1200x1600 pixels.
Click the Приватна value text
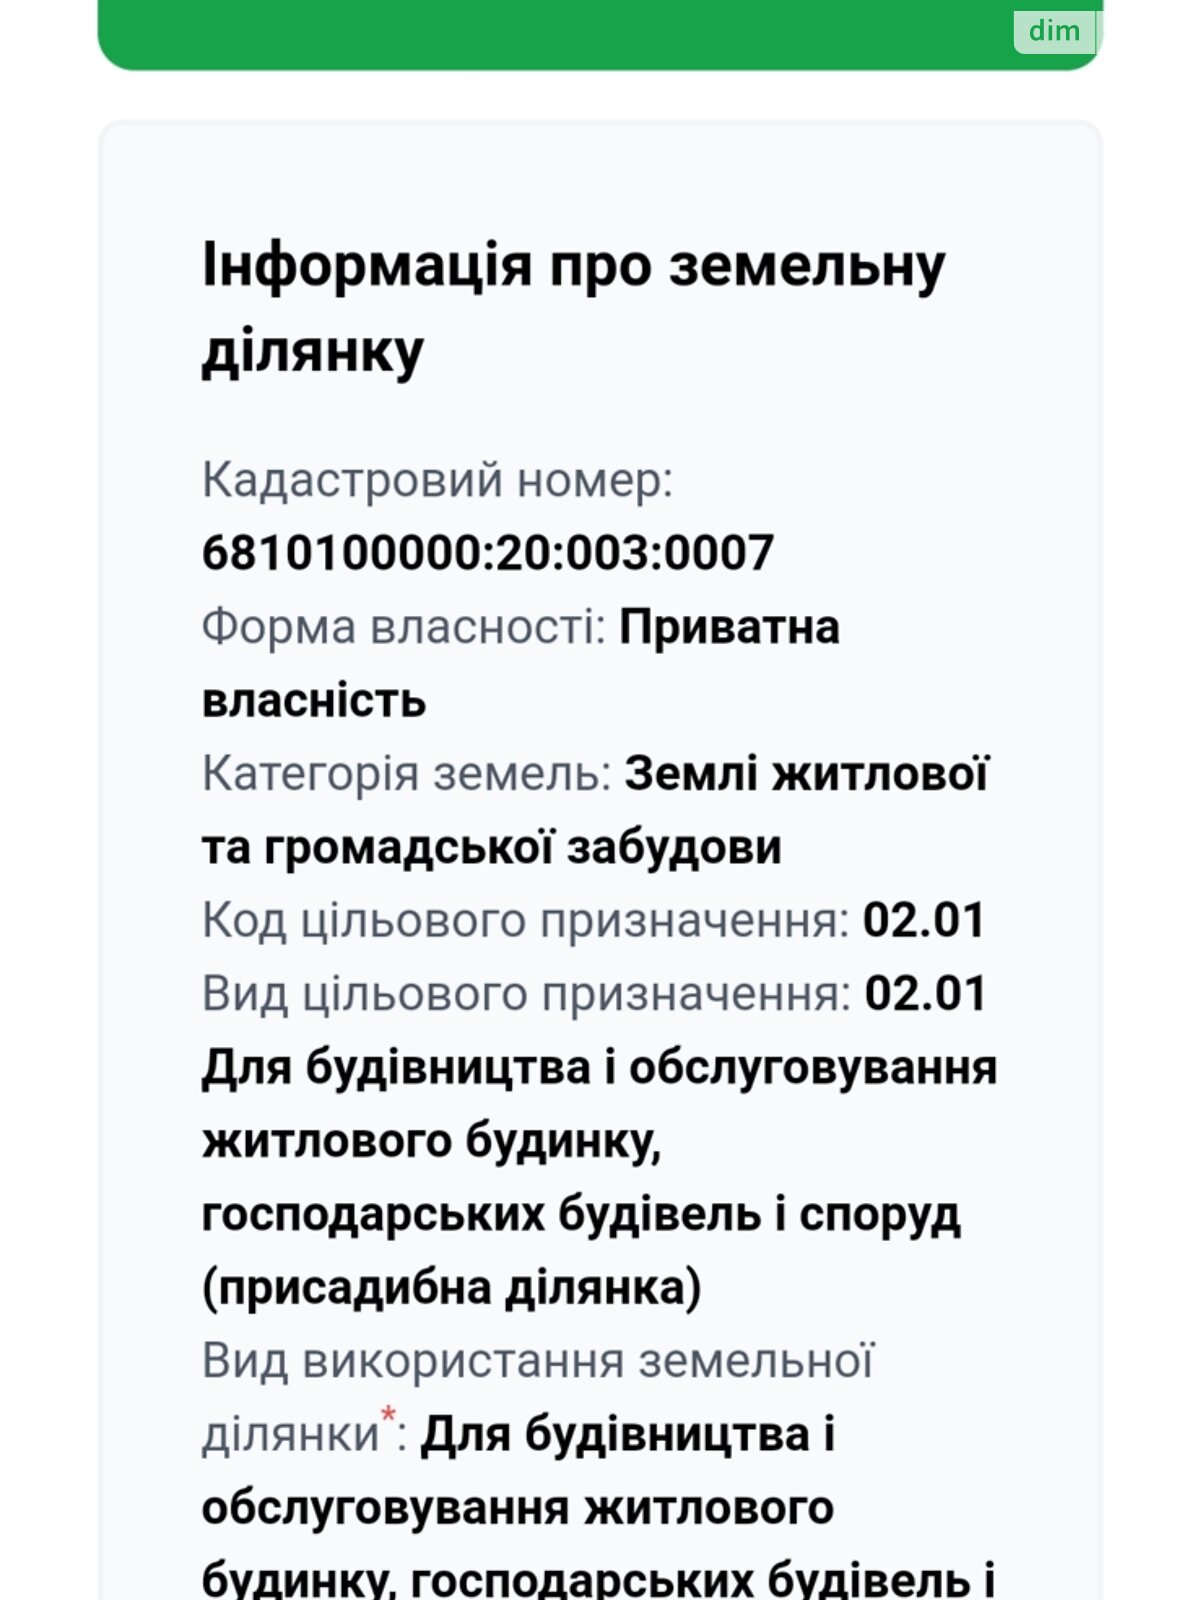point(729,627)
